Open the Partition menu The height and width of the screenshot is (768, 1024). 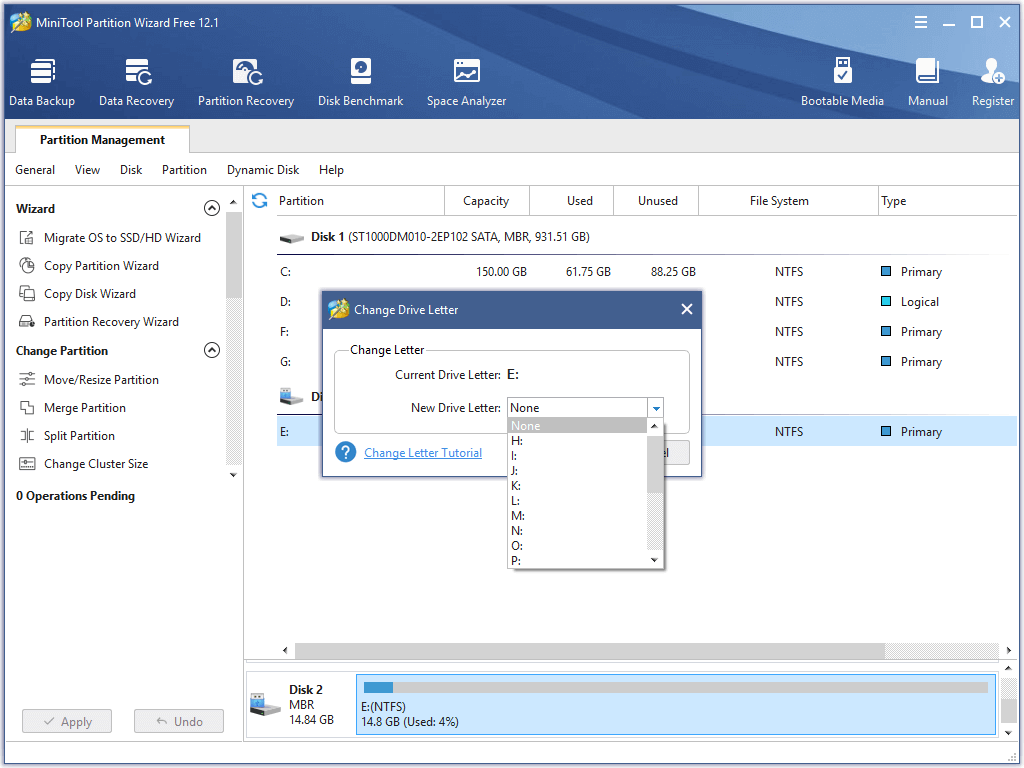click(x=184, y=170)
